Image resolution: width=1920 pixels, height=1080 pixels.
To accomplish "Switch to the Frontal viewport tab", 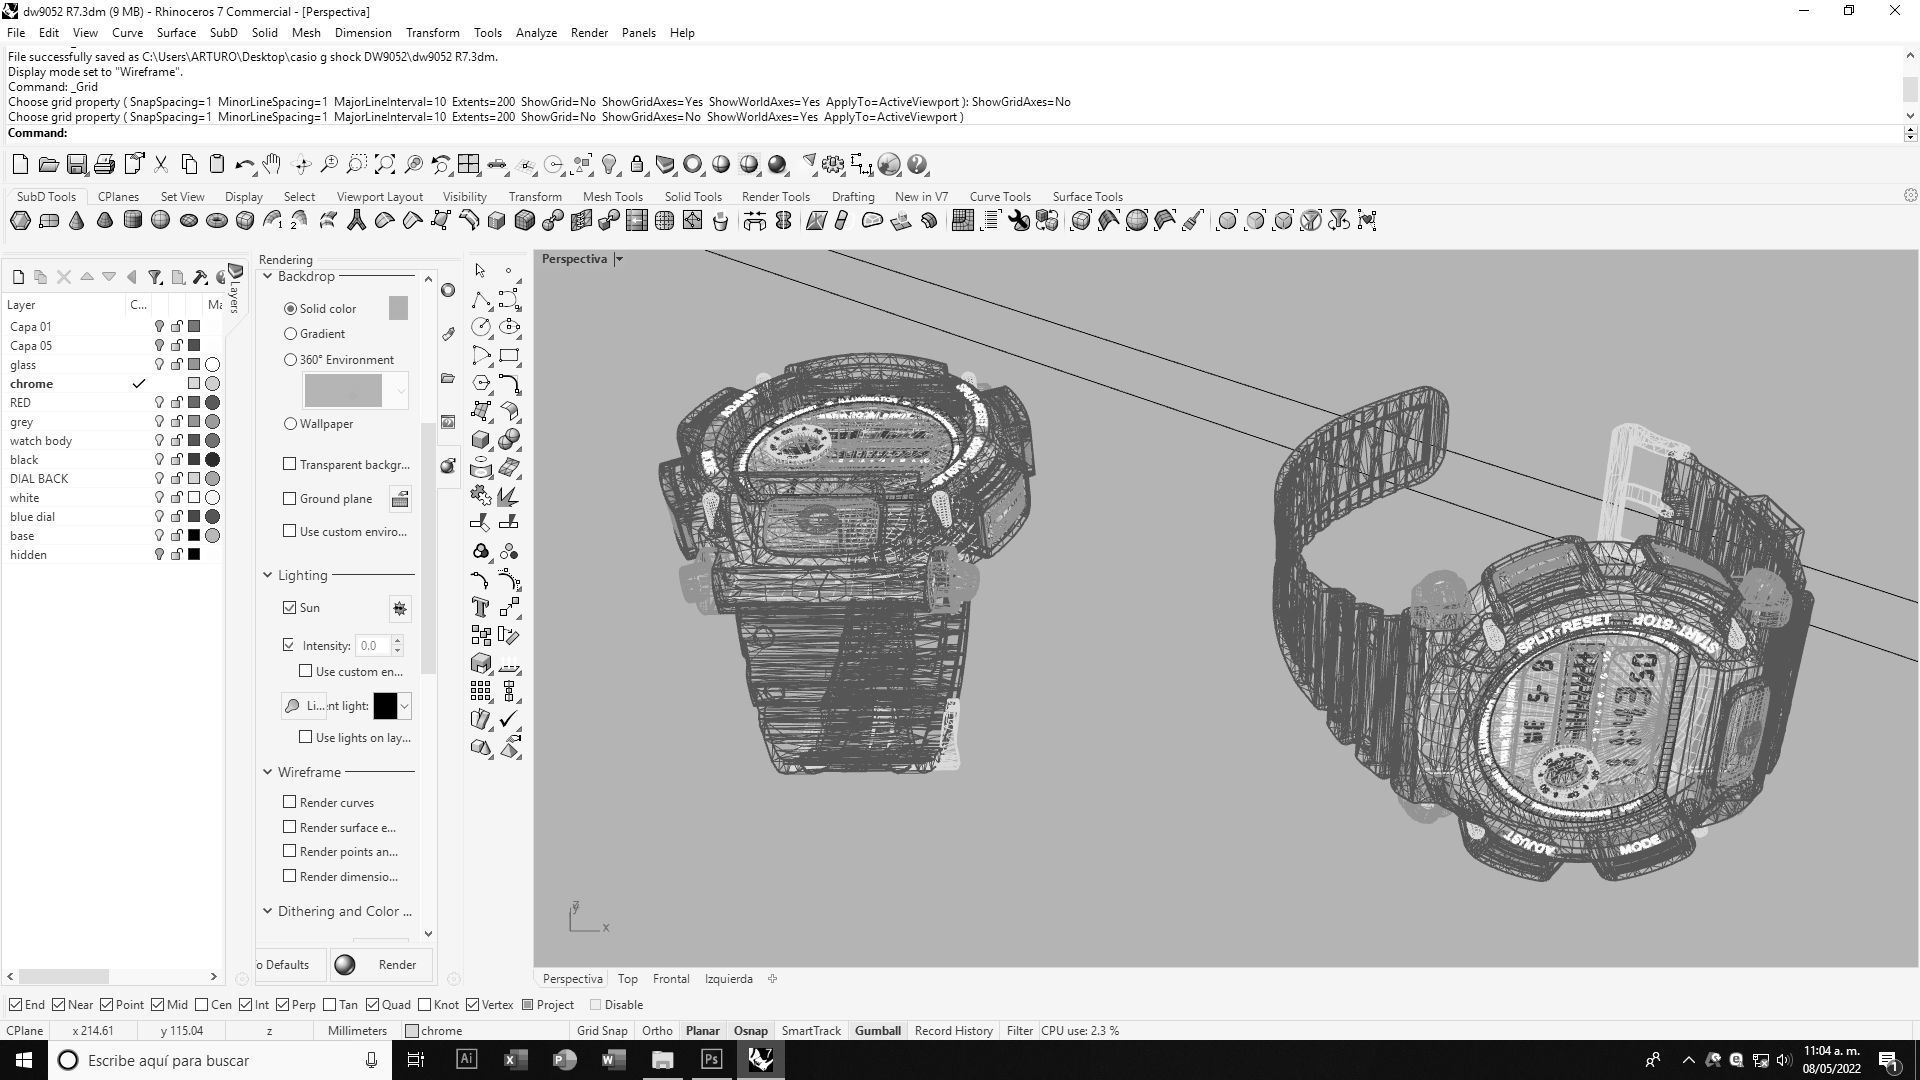I will (x=671, y=980).
